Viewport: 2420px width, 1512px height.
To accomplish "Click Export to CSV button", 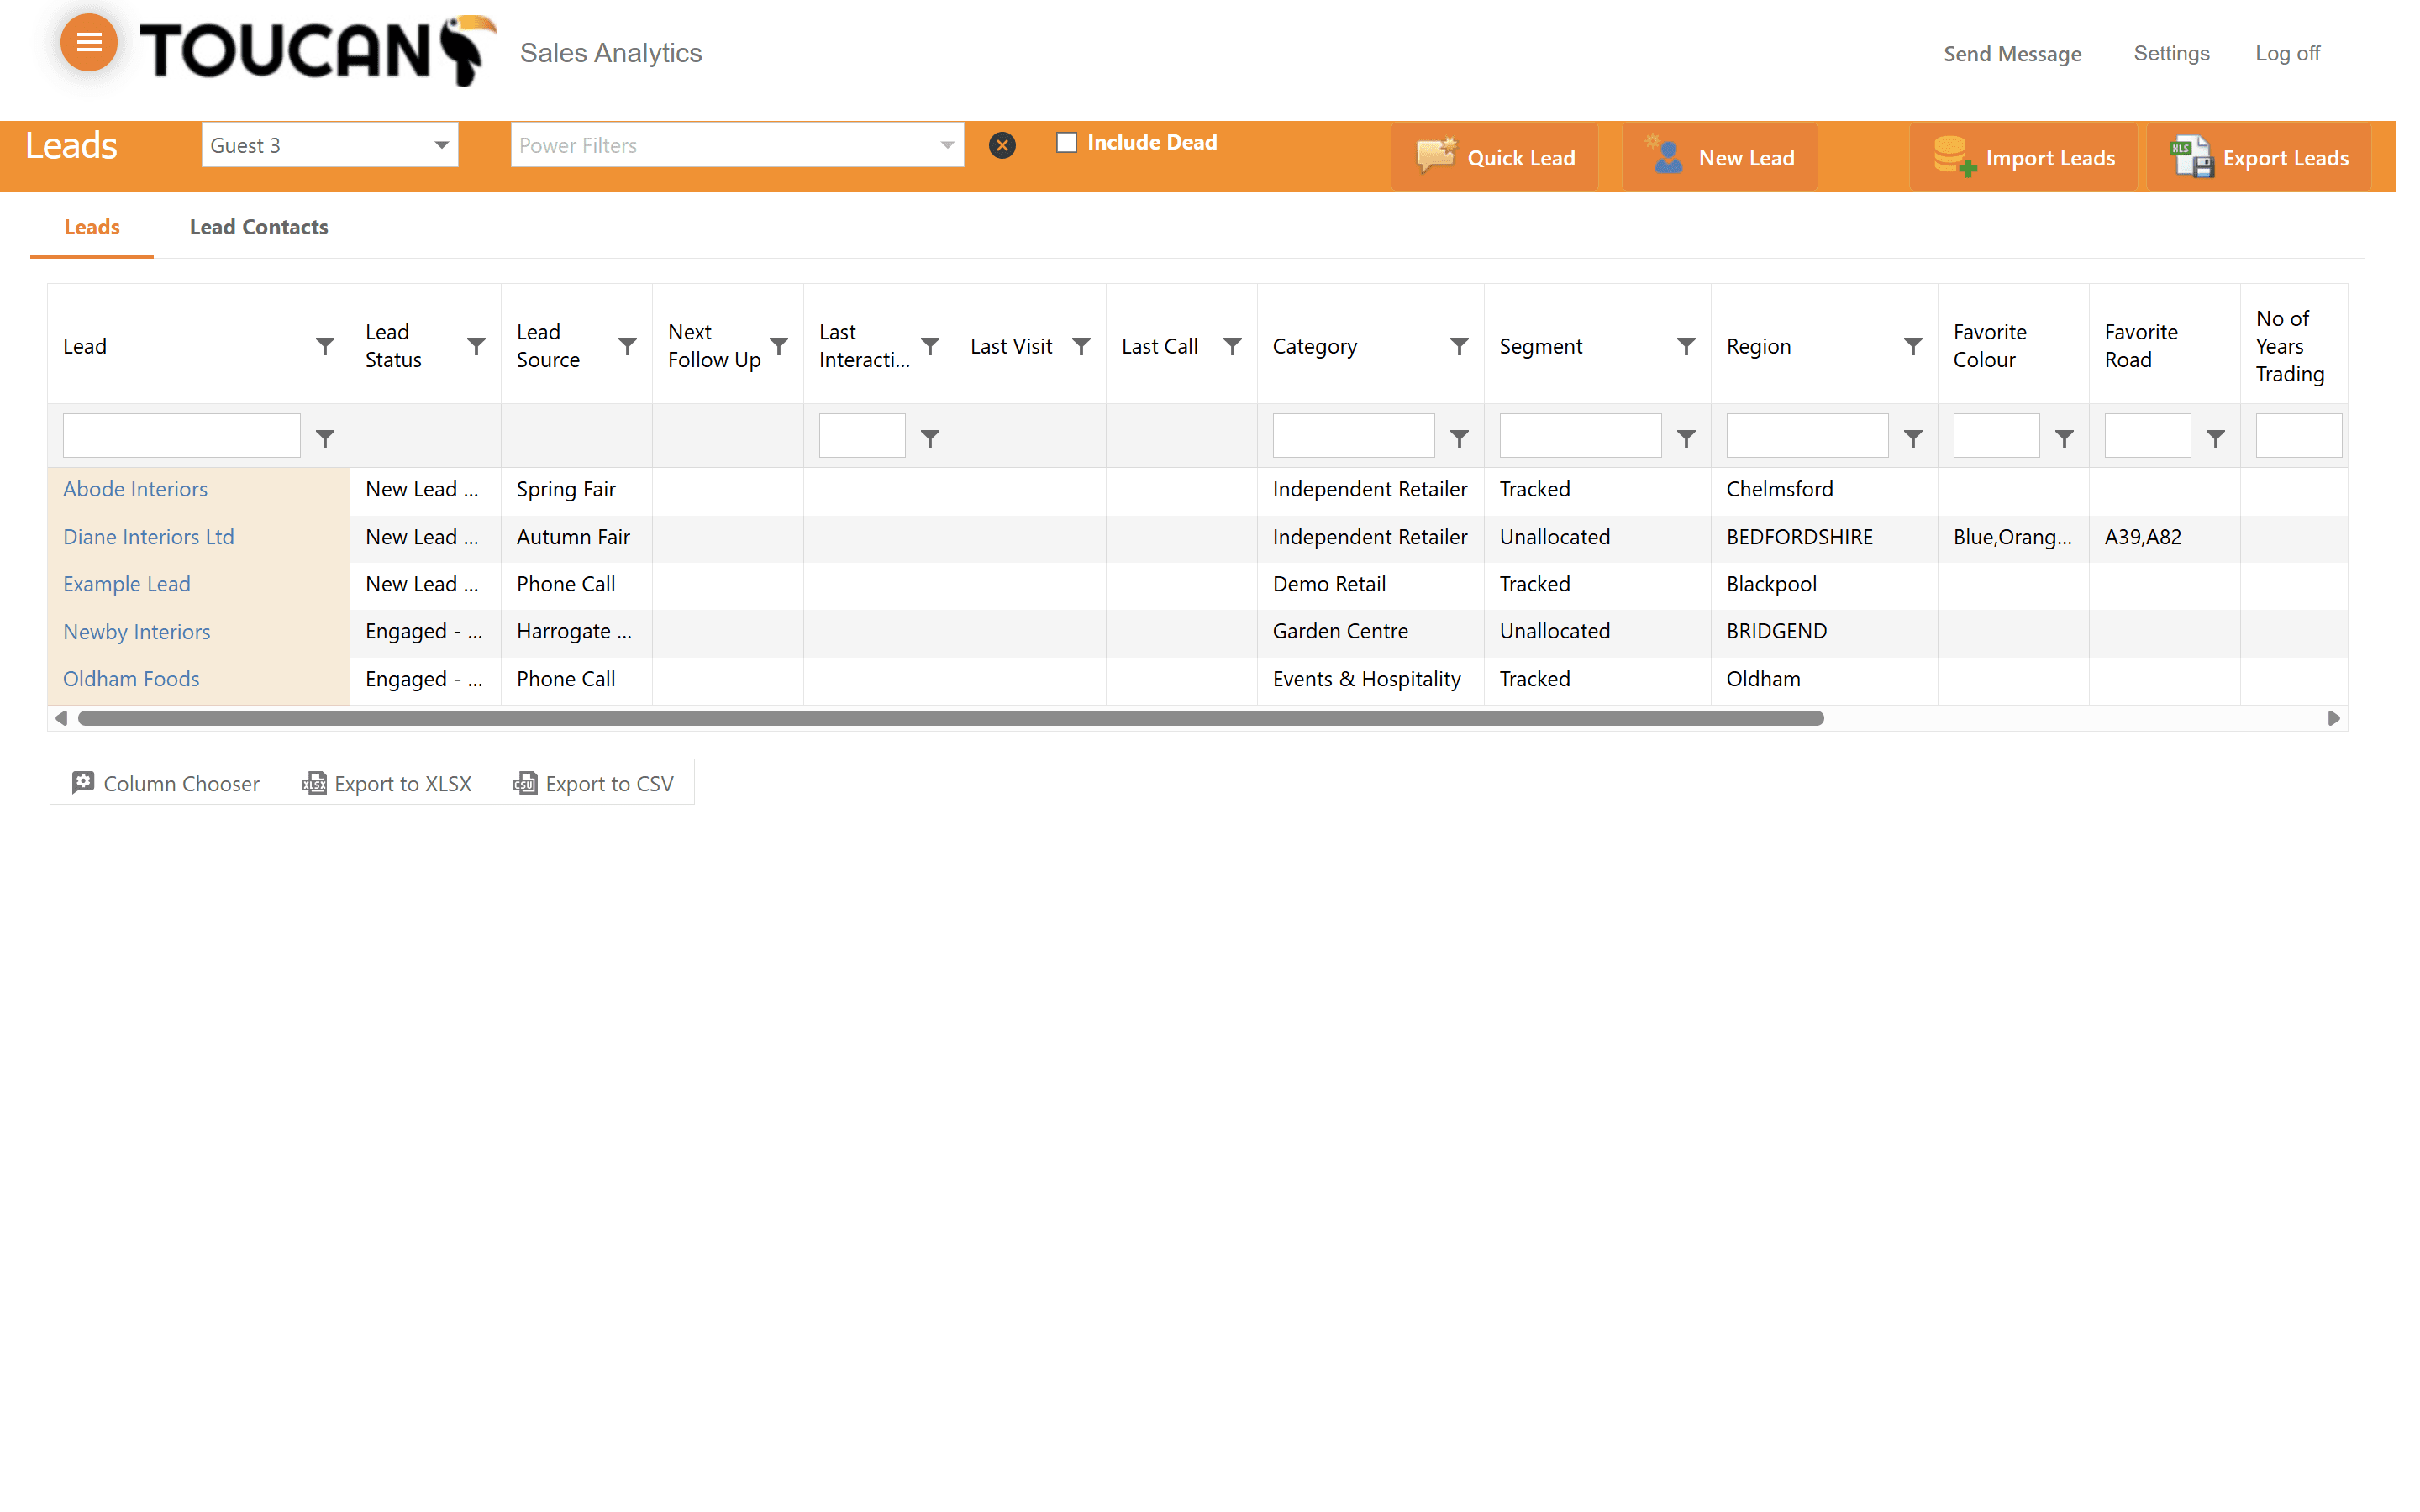I will (x=594, y=783).
